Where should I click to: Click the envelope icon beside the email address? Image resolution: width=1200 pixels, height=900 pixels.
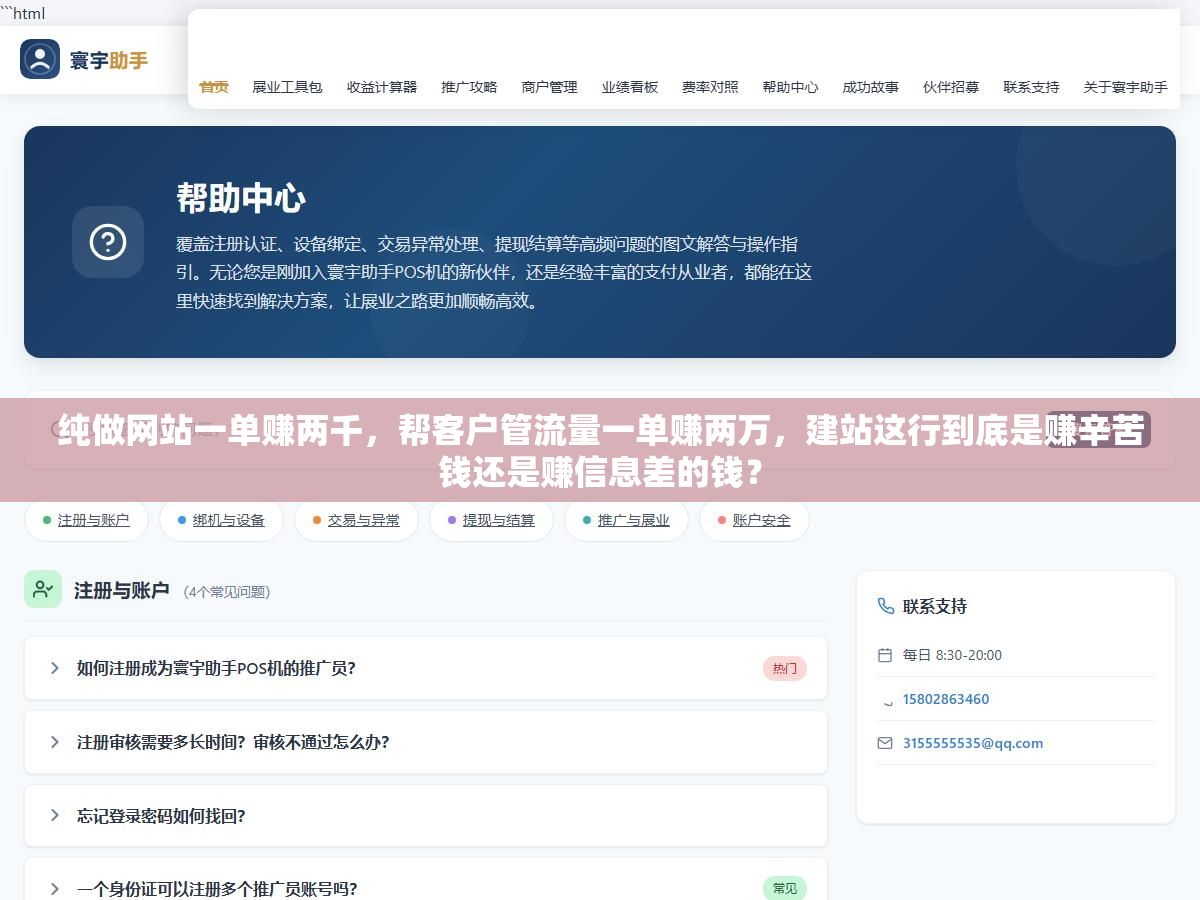[x=885, y=743]
